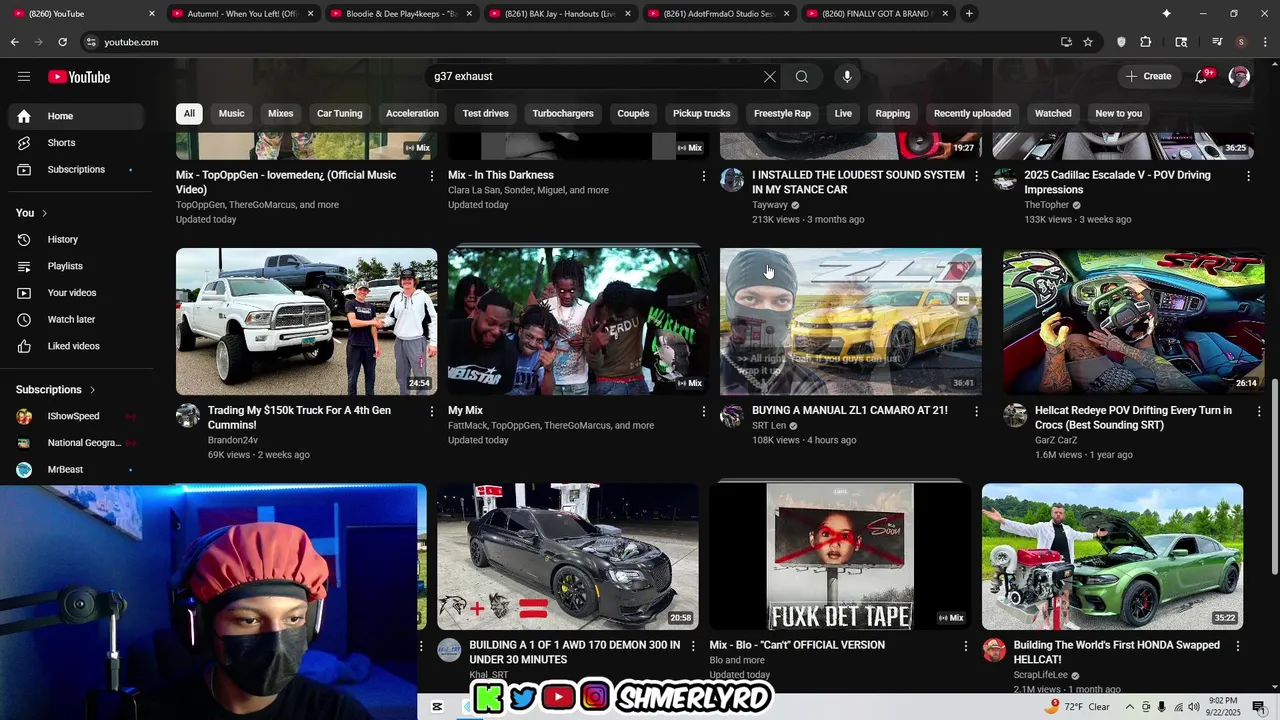Play the green HONDA Swapped Hellcat thumbnail

coord(1112,557)
